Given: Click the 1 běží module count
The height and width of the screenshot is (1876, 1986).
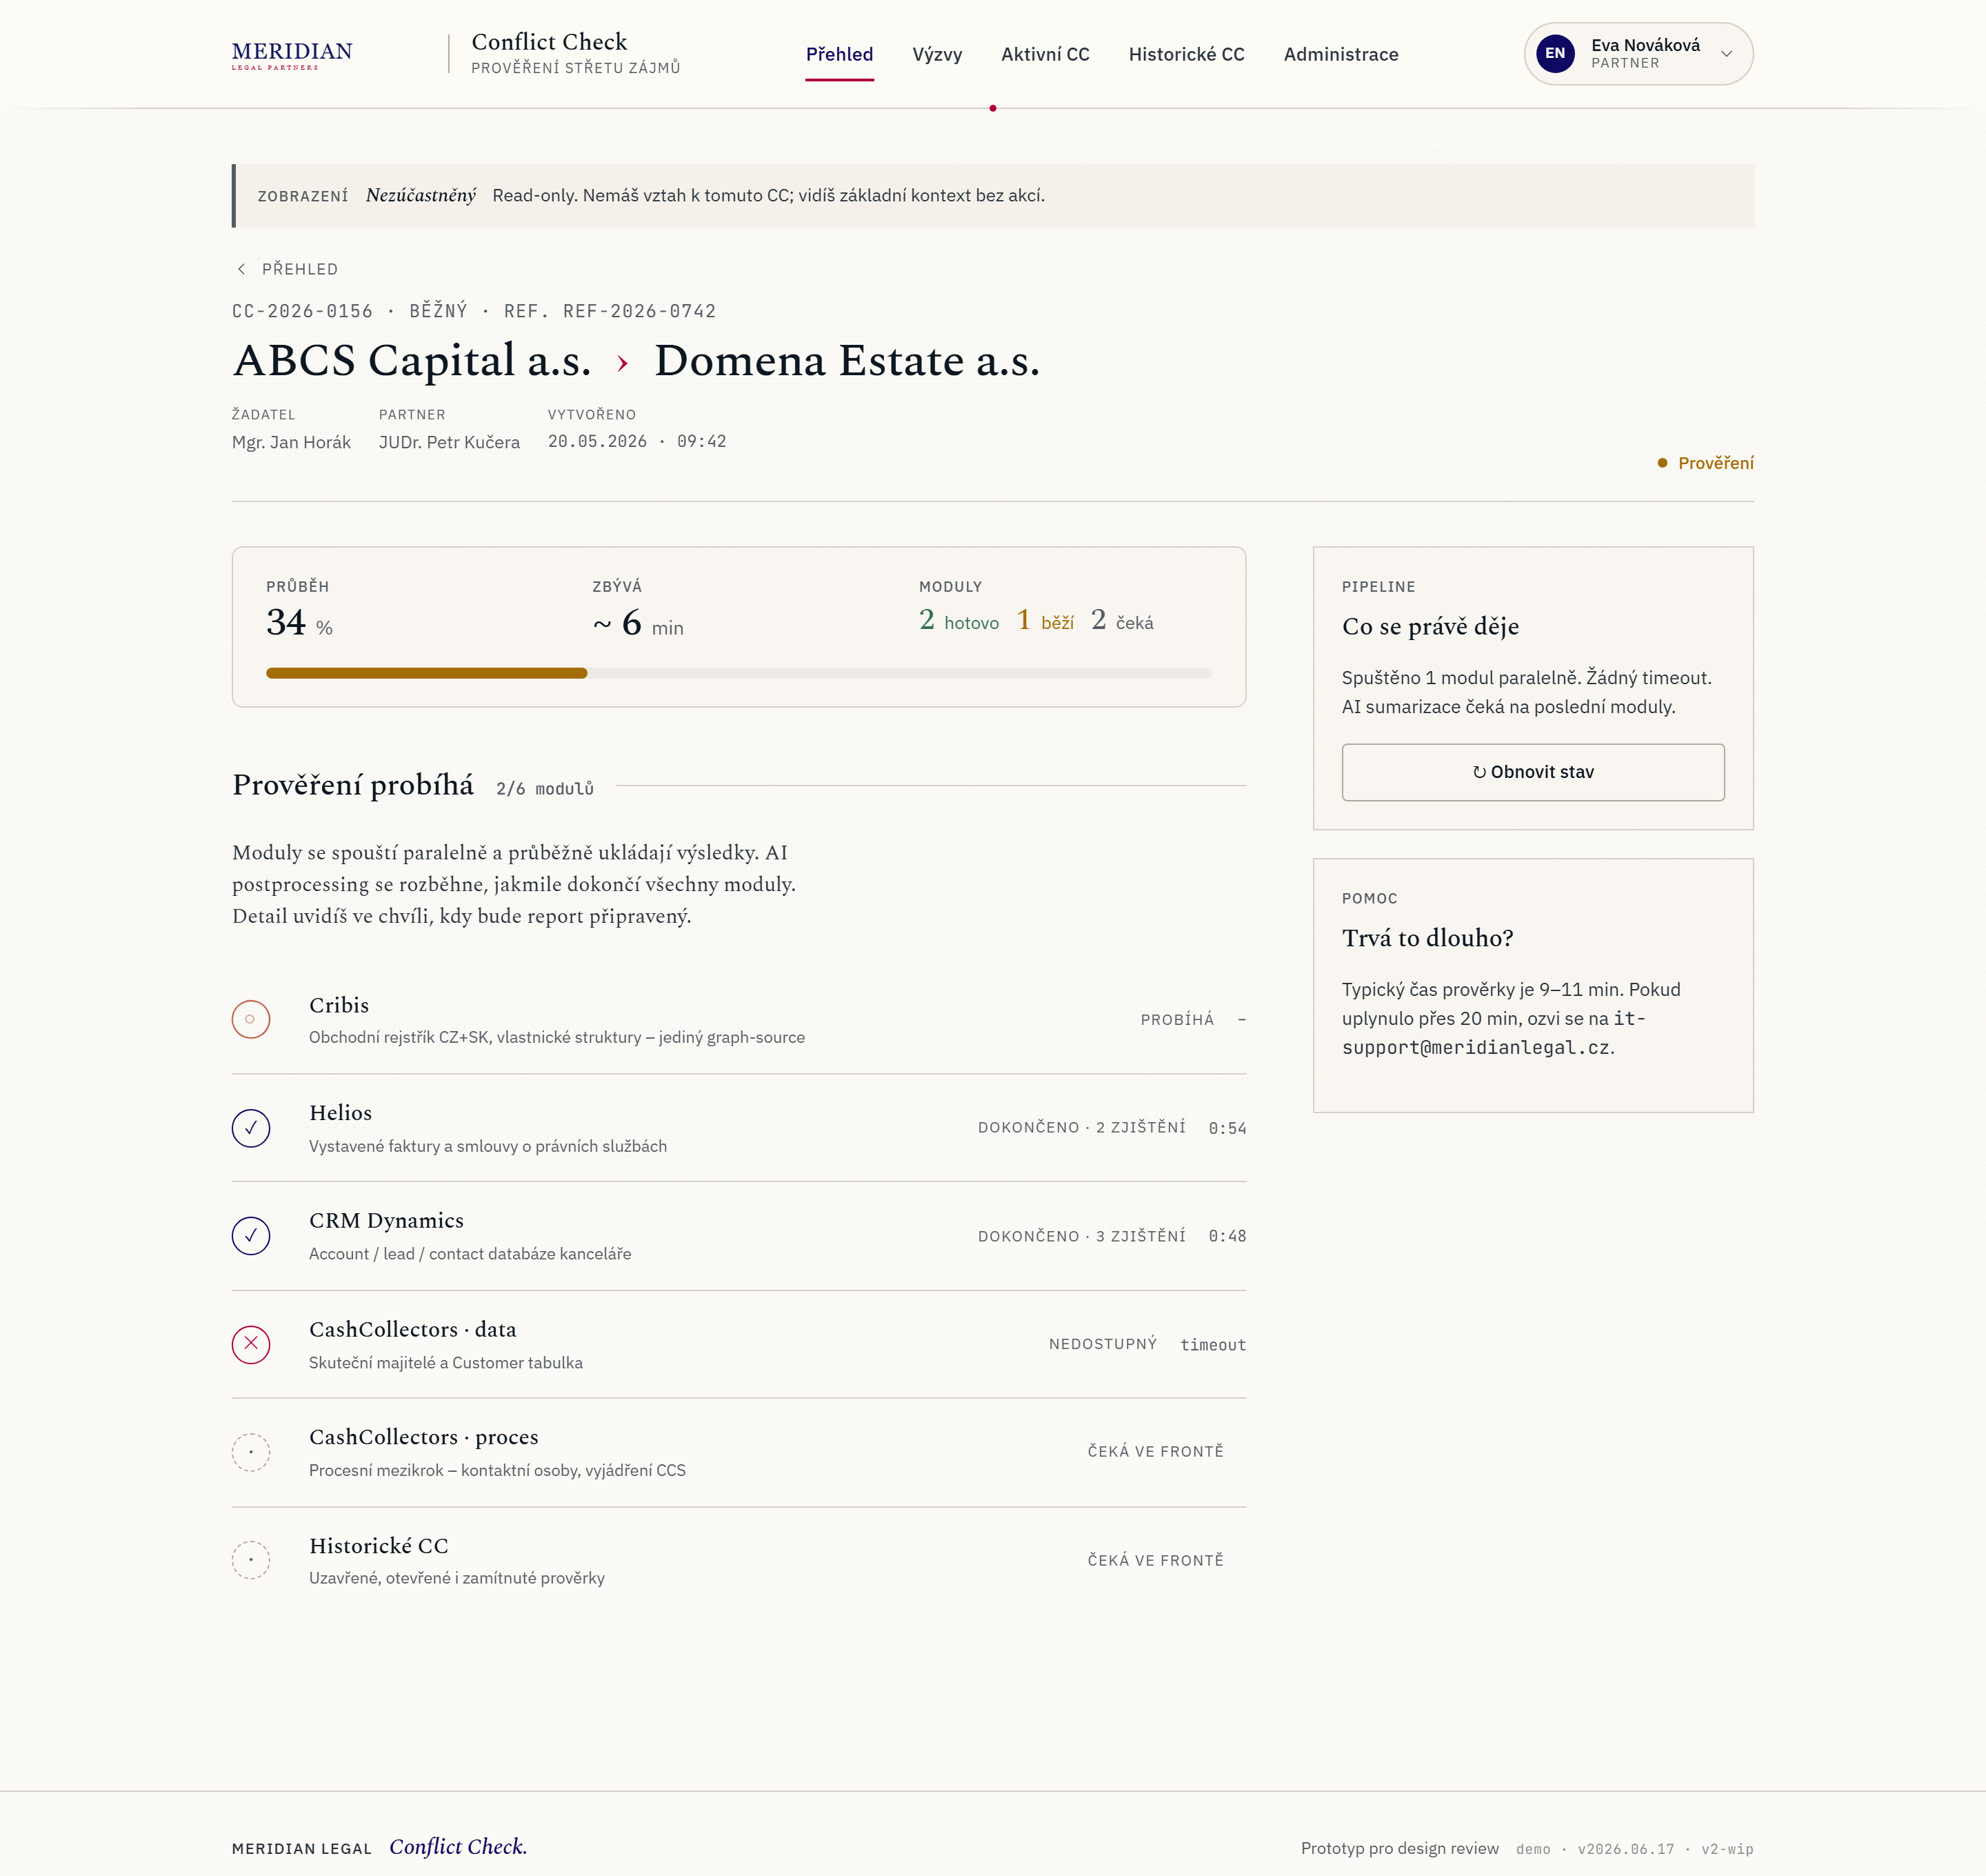Looking at the screenshot, I should pyautogui.click(x=1045, y=621).
